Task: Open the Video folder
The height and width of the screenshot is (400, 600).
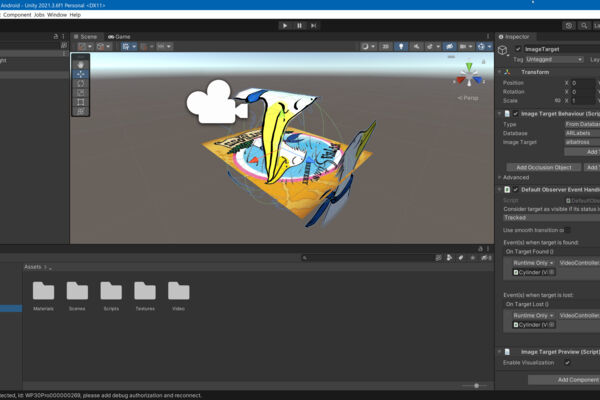Action: (179, 296)
